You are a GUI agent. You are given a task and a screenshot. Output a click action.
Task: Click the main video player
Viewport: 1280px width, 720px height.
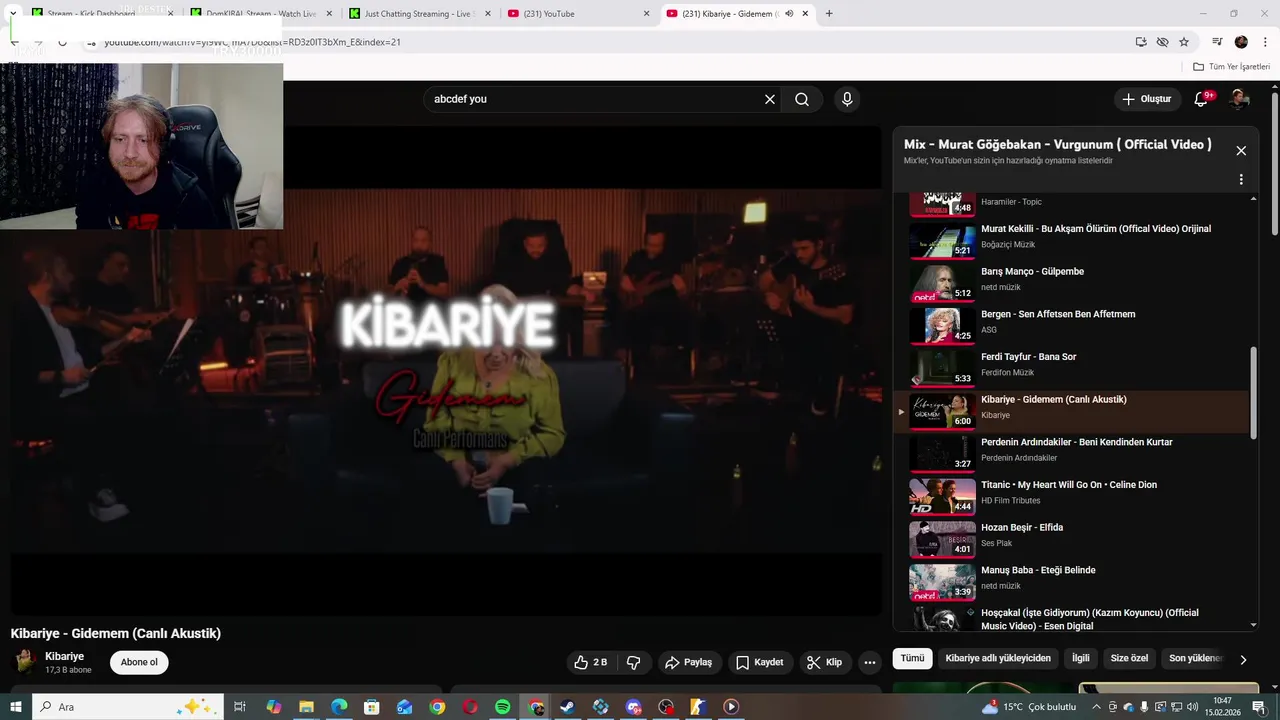click(446, 370)
